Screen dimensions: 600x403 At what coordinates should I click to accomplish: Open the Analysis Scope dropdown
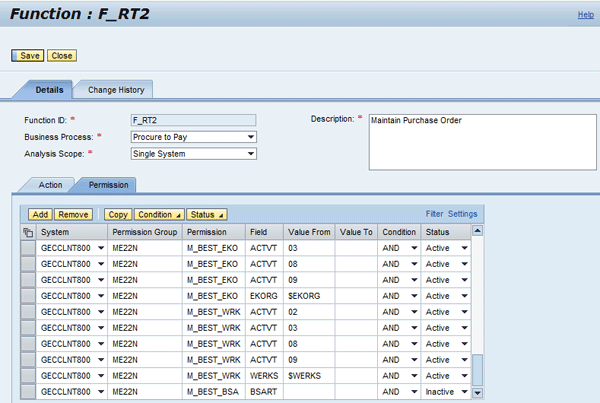(x=250, y=154)
